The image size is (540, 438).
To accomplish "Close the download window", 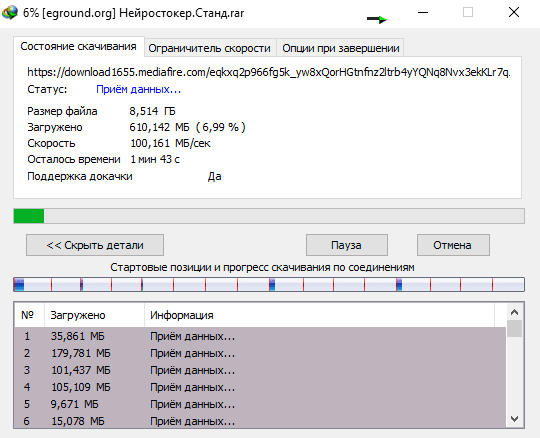I will point(514,13).
